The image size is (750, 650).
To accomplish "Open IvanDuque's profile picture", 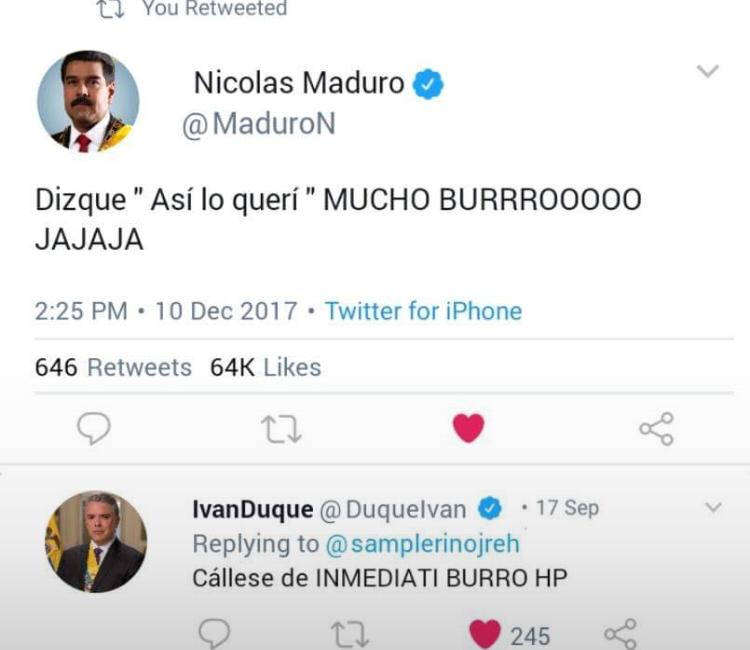I will coord(96,542).
